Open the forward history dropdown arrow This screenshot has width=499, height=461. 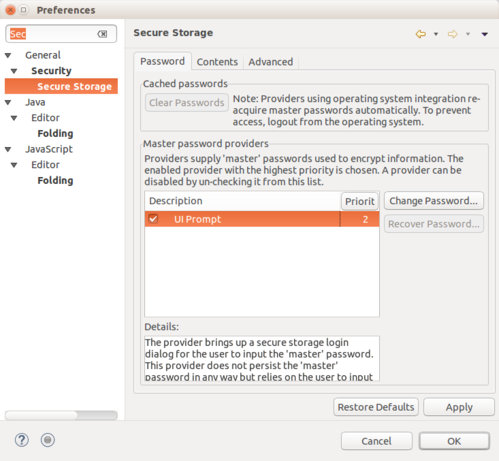468,34
